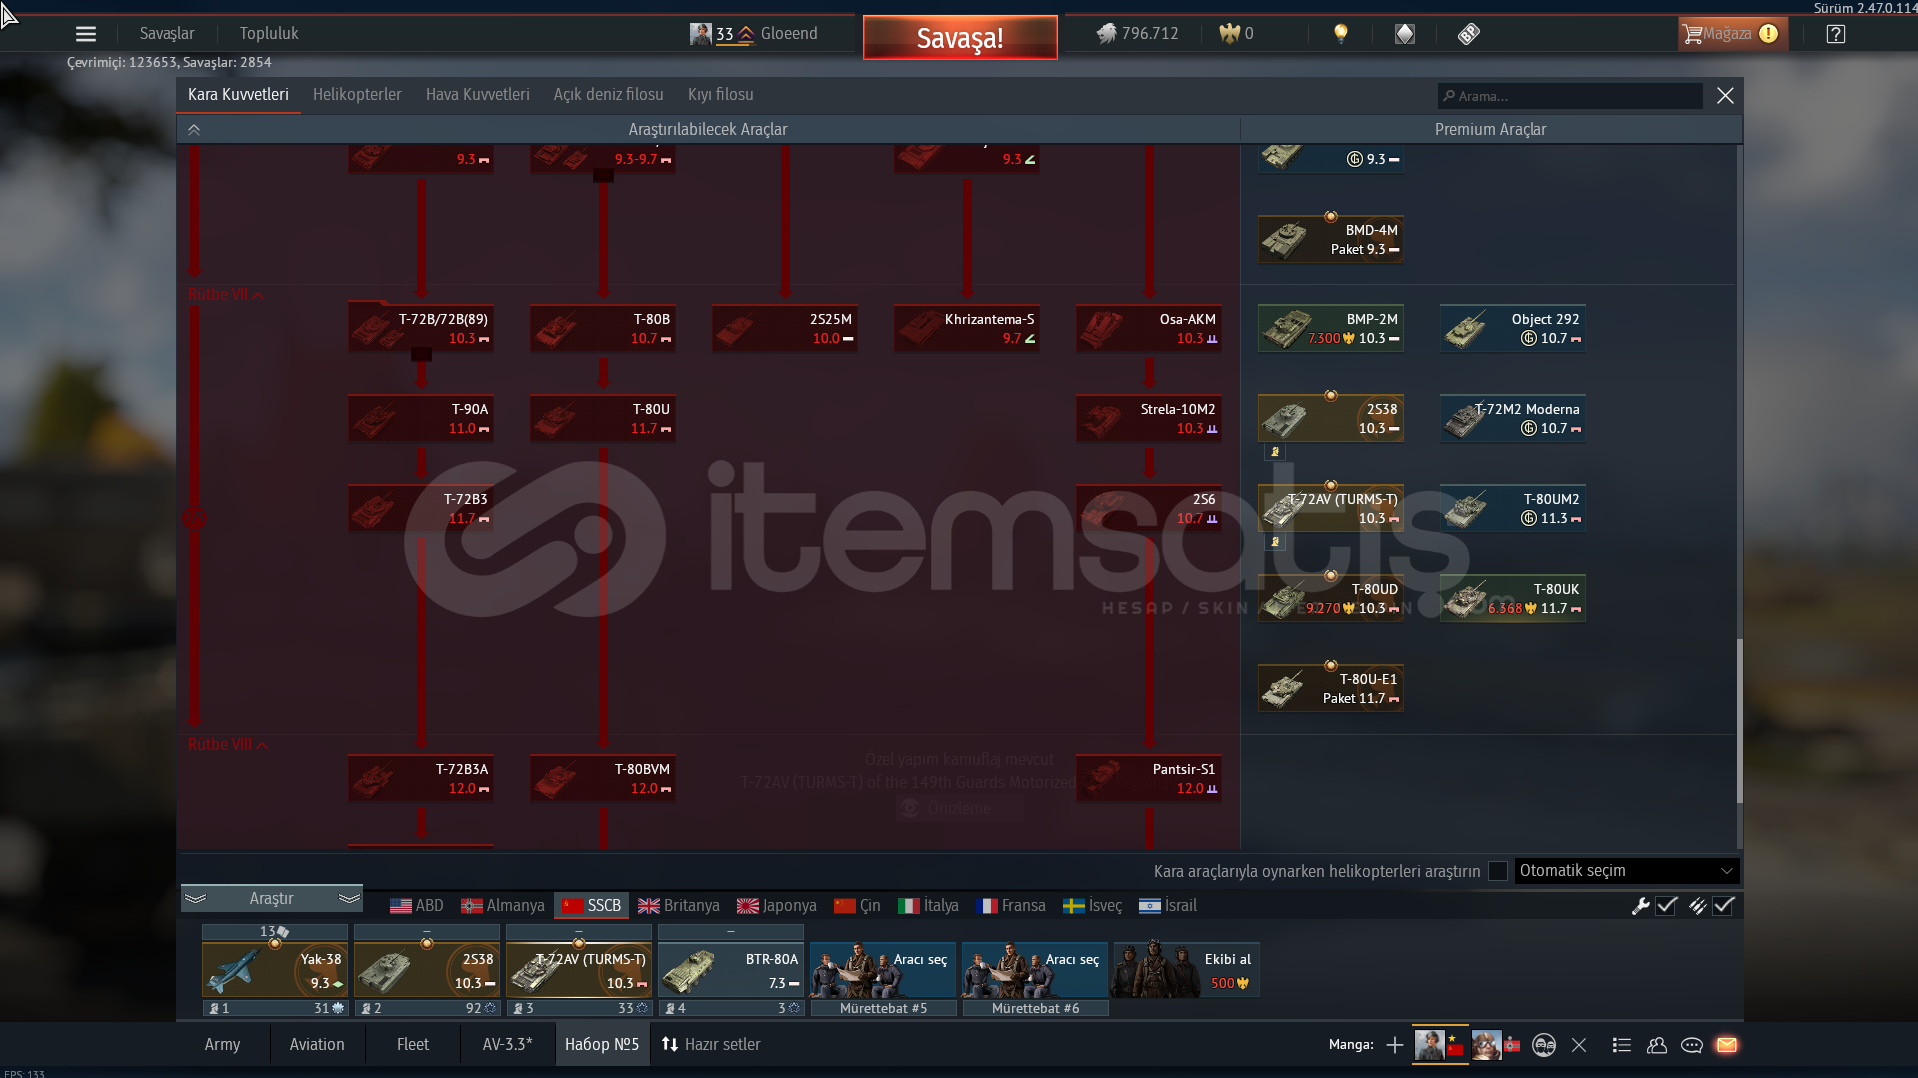Open the Battle Pass ticket icon
Screen dimensions: 1918x1078
click(1468, 34)
